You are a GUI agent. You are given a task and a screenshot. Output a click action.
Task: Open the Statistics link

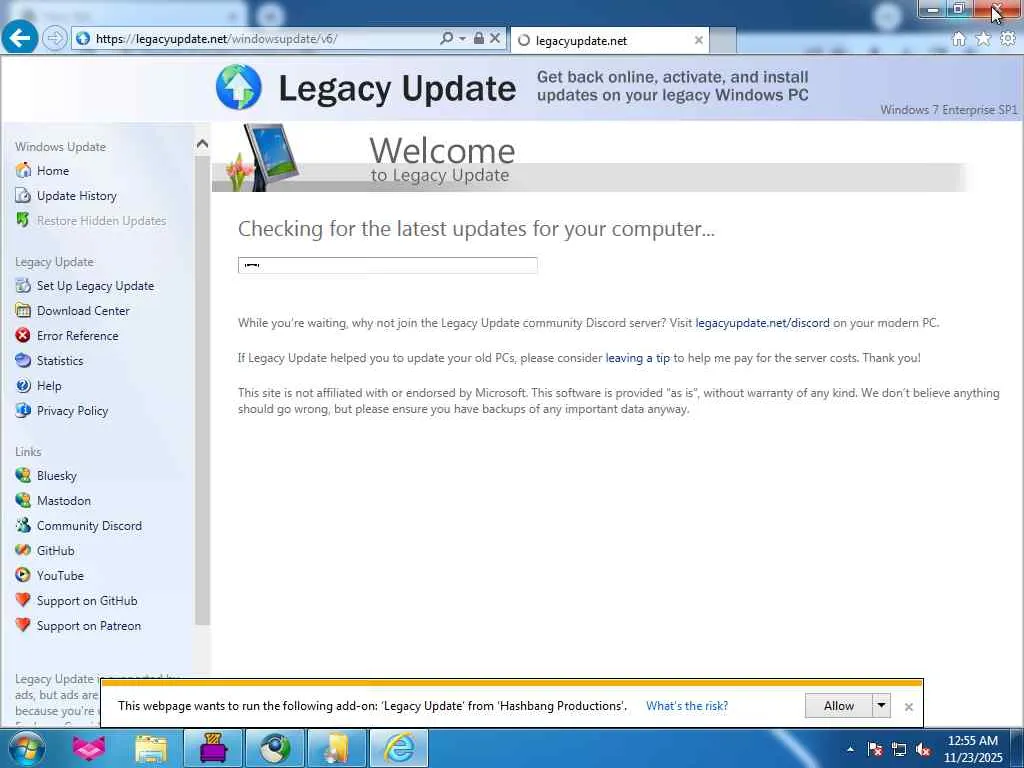60,360
